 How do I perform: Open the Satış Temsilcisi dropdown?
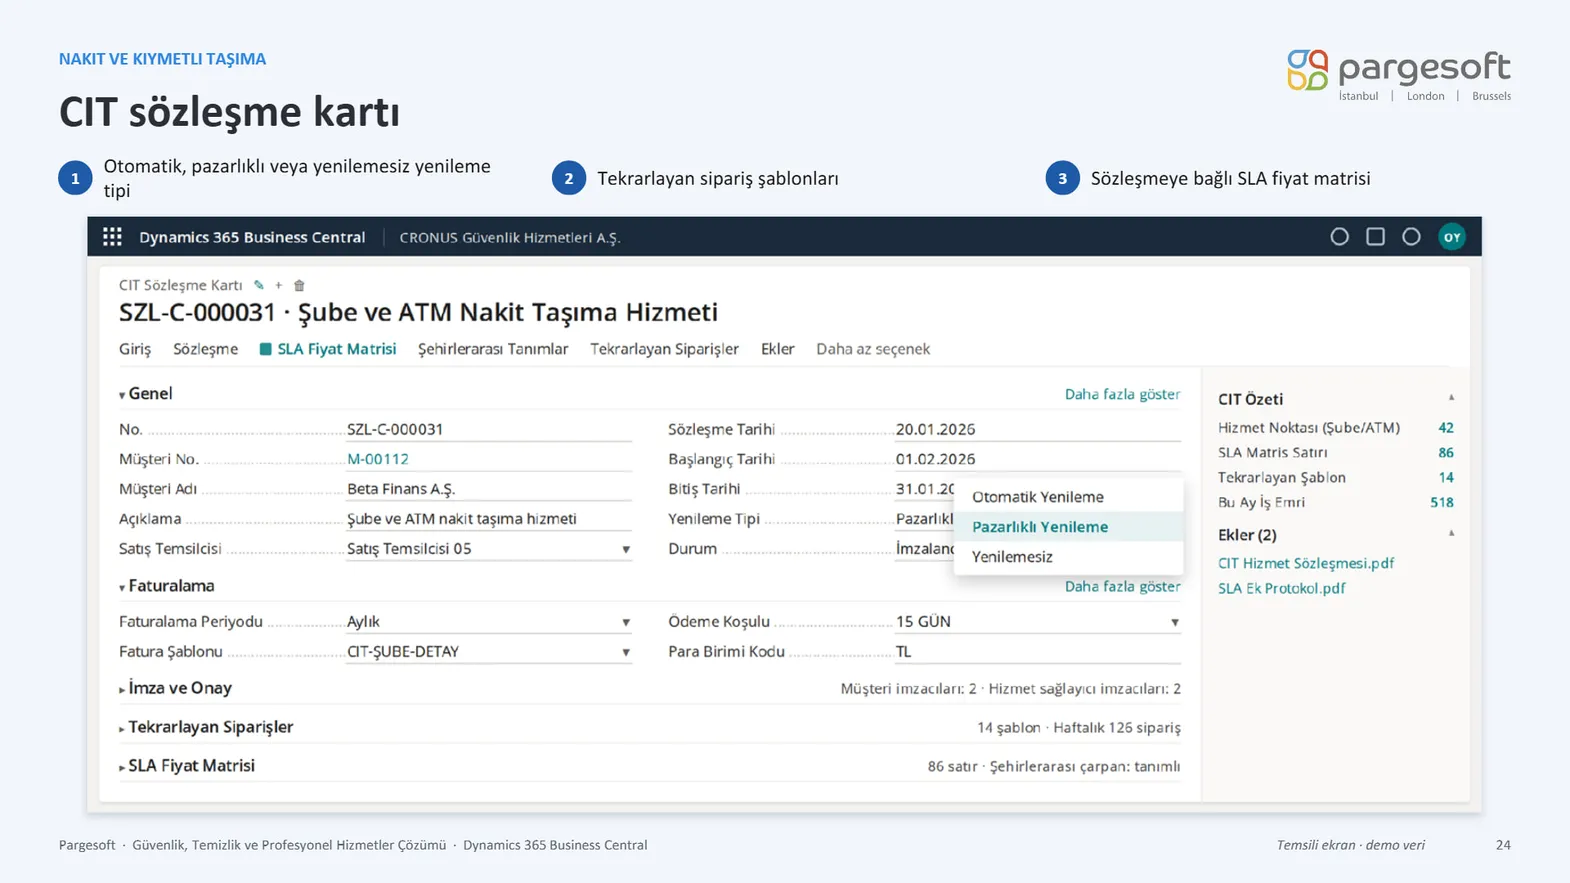click(626, 549)
